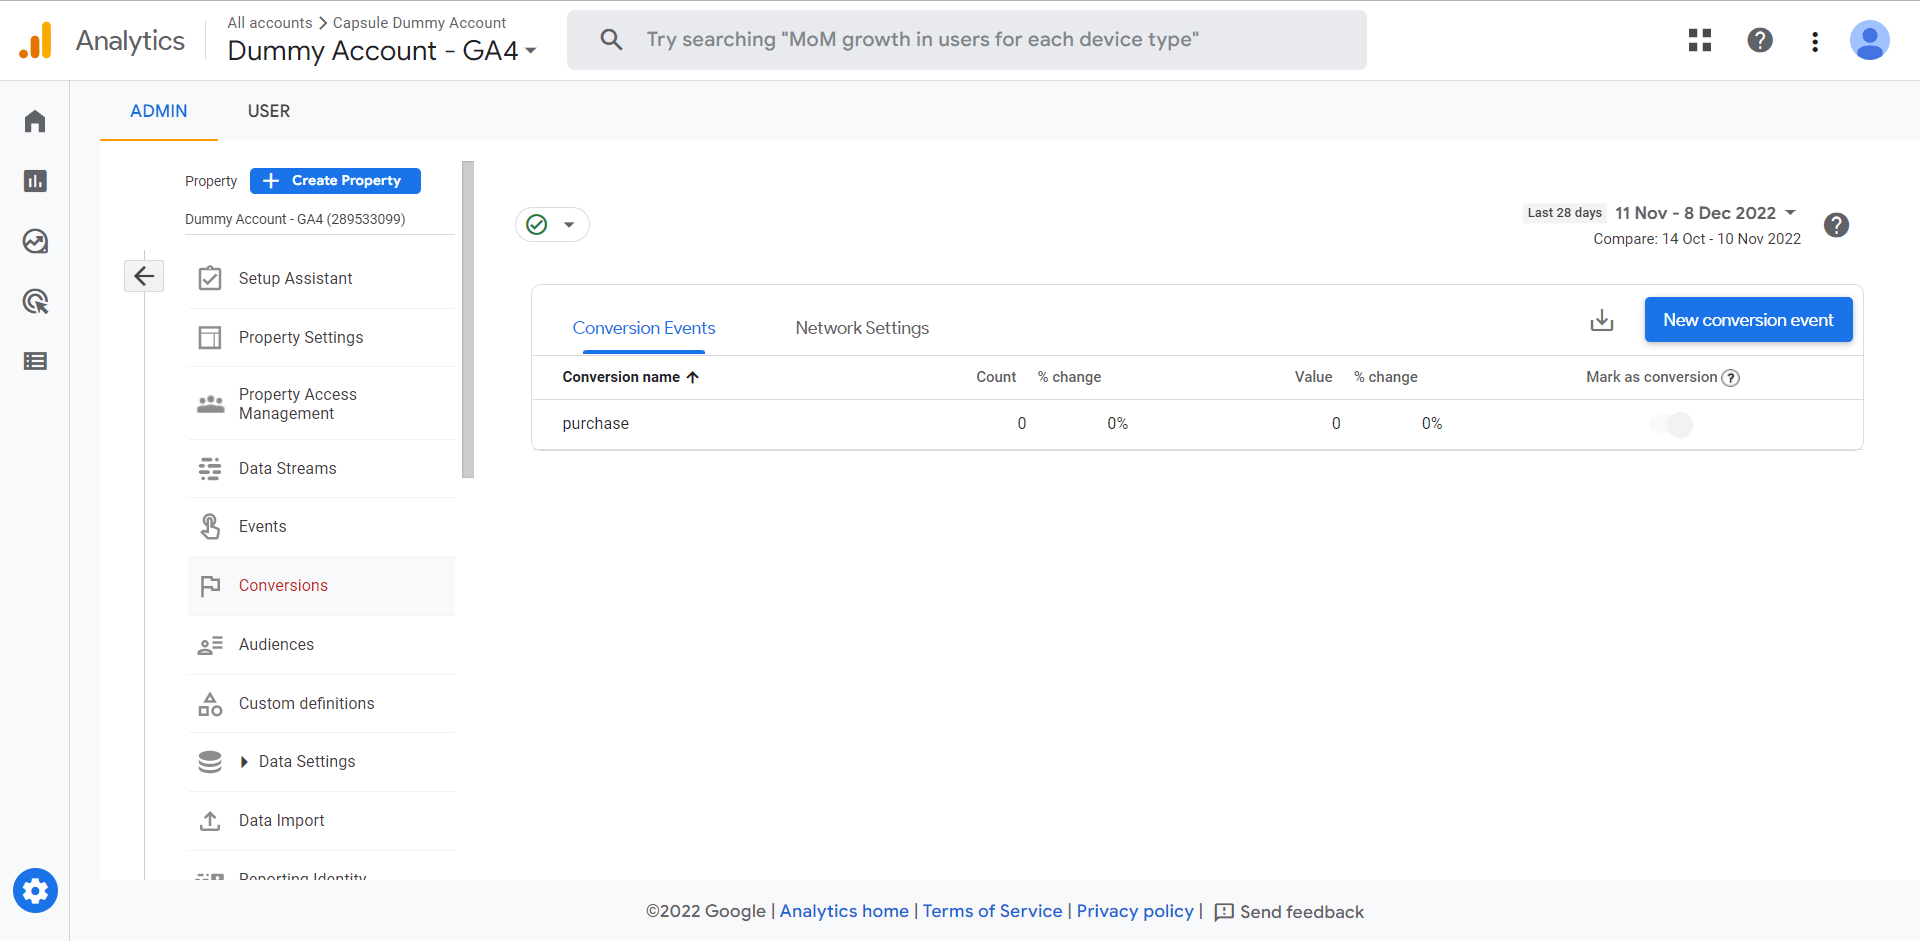Click Mark as conversion info icon
Image resolution: width=1920 pixels, height=941 pixels.
click(1731, 378)
